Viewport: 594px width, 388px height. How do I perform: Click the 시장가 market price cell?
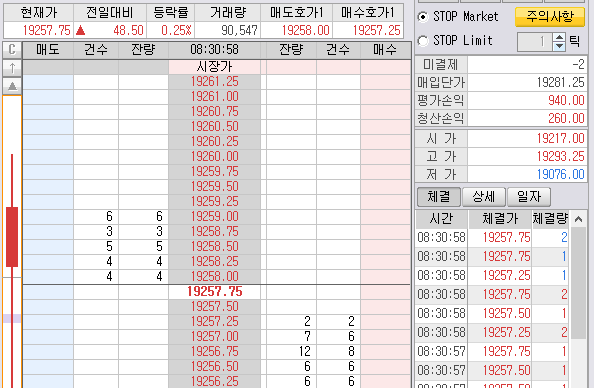pos(214,67)
